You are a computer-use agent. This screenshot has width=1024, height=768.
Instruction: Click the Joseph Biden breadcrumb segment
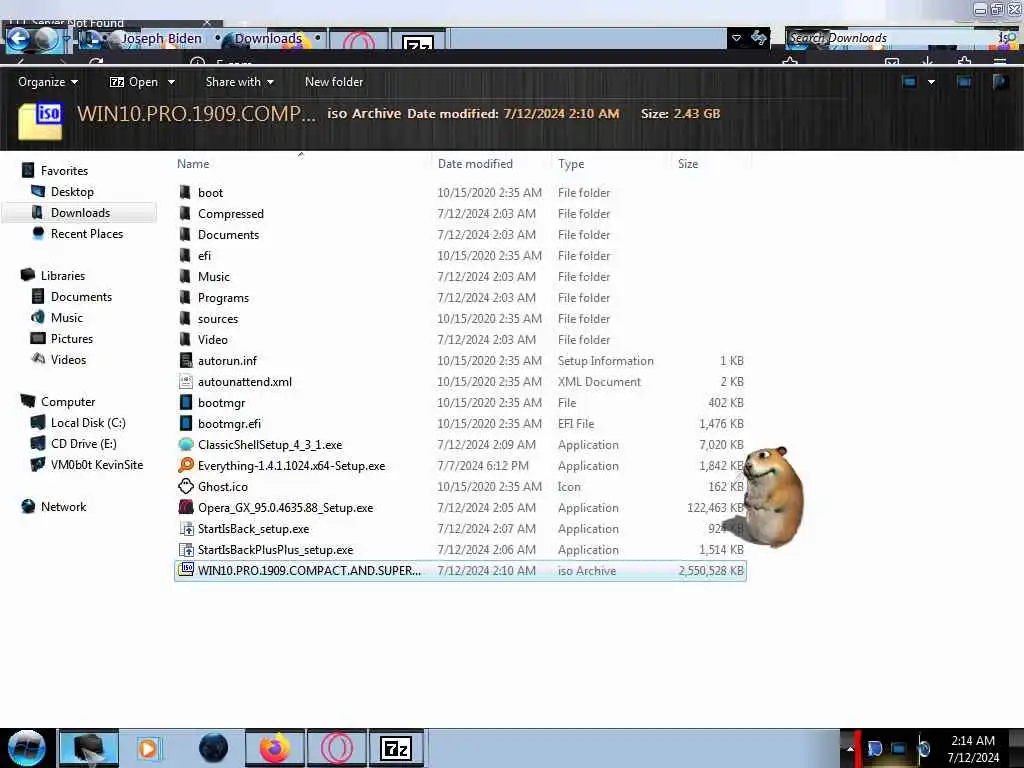161,39
